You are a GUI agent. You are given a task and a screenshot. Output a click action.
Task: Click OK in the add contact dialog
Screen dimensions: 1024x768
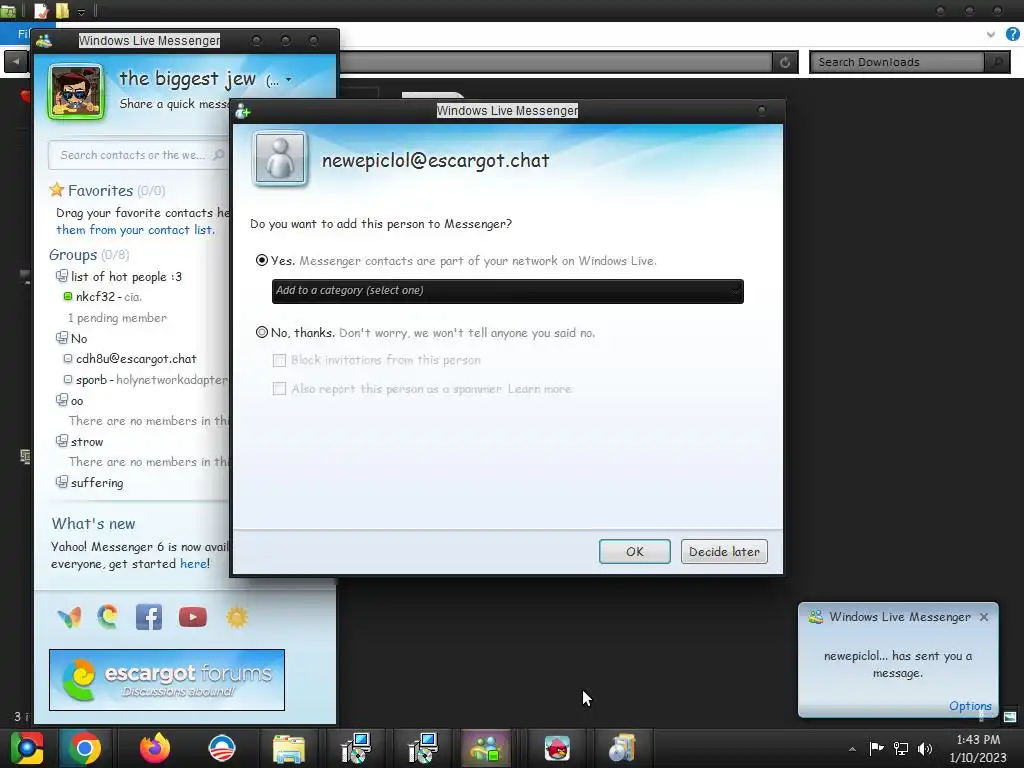(x=635, y=551)
